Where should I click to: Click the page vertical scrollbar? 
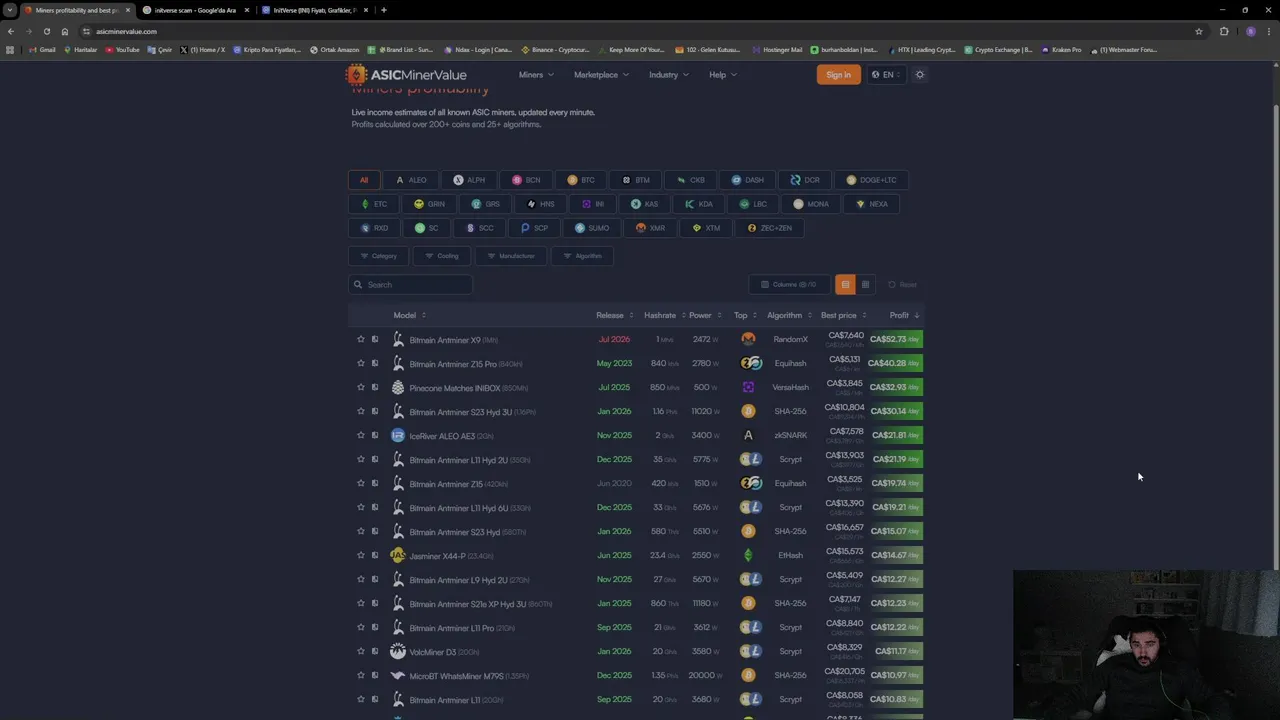[x=1275, y=335]
